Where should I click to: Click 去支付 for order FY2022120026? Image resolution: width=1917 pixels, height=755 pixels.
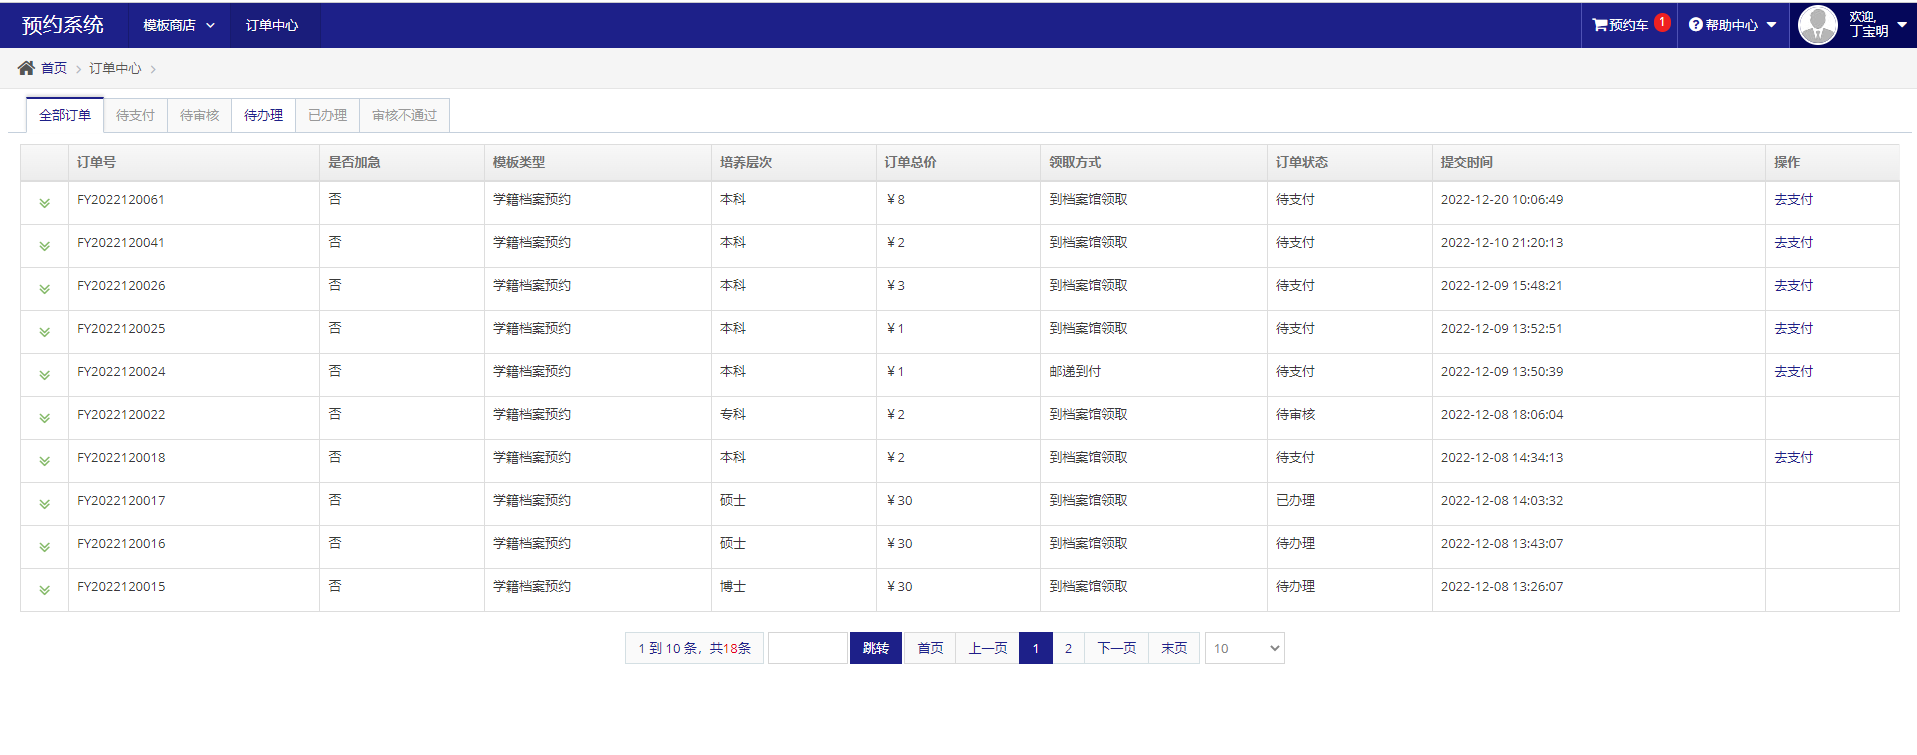[1793, 285]
